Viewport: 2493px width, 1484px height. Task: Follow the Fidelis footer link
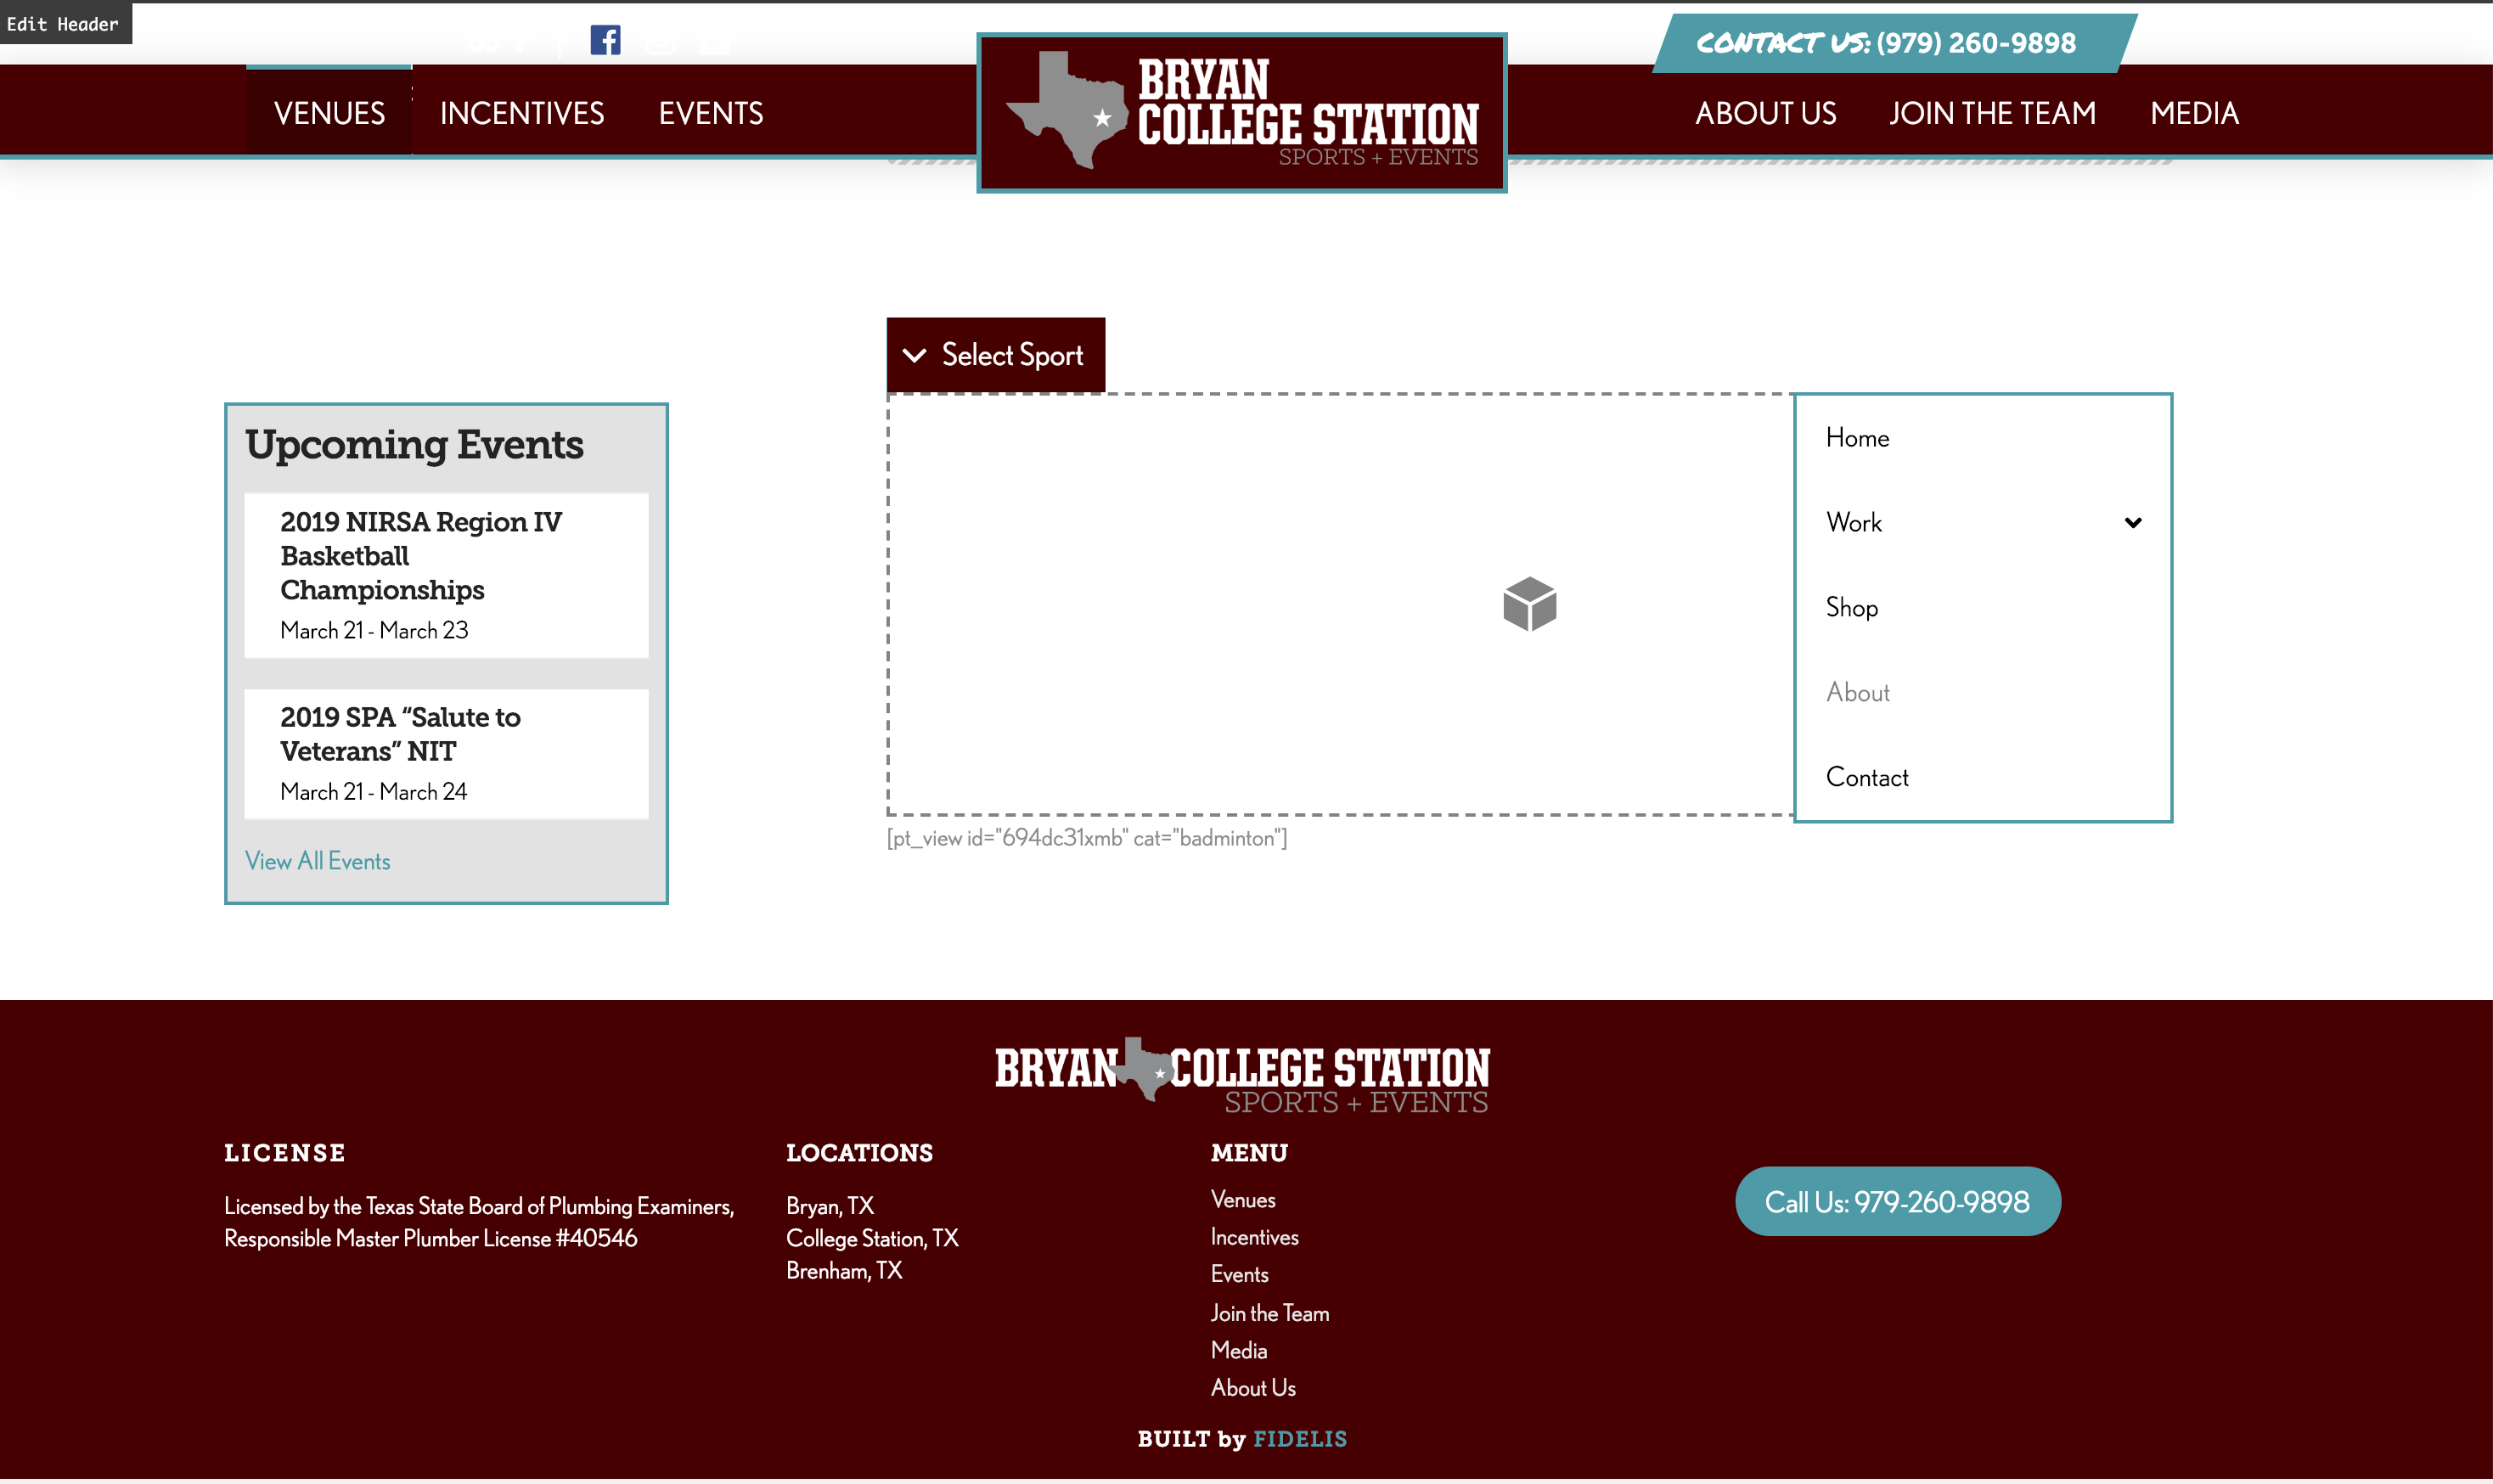click(x=1300, y=1439)
